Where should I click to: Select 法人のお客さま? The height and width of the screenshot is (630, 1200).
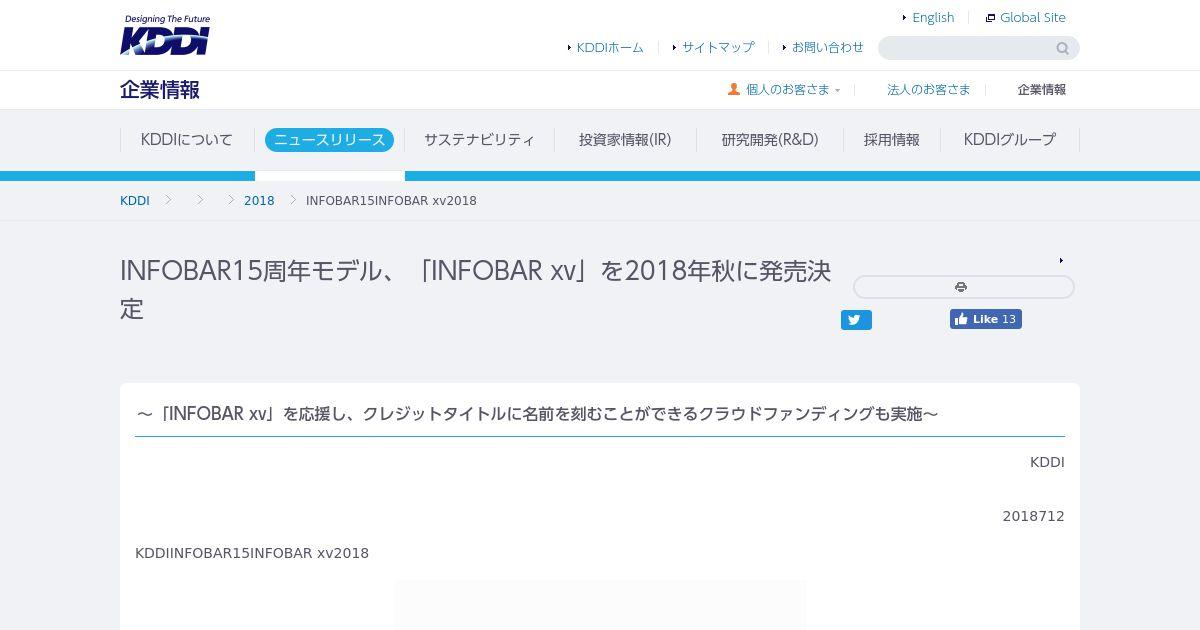(x=929, y=89)
